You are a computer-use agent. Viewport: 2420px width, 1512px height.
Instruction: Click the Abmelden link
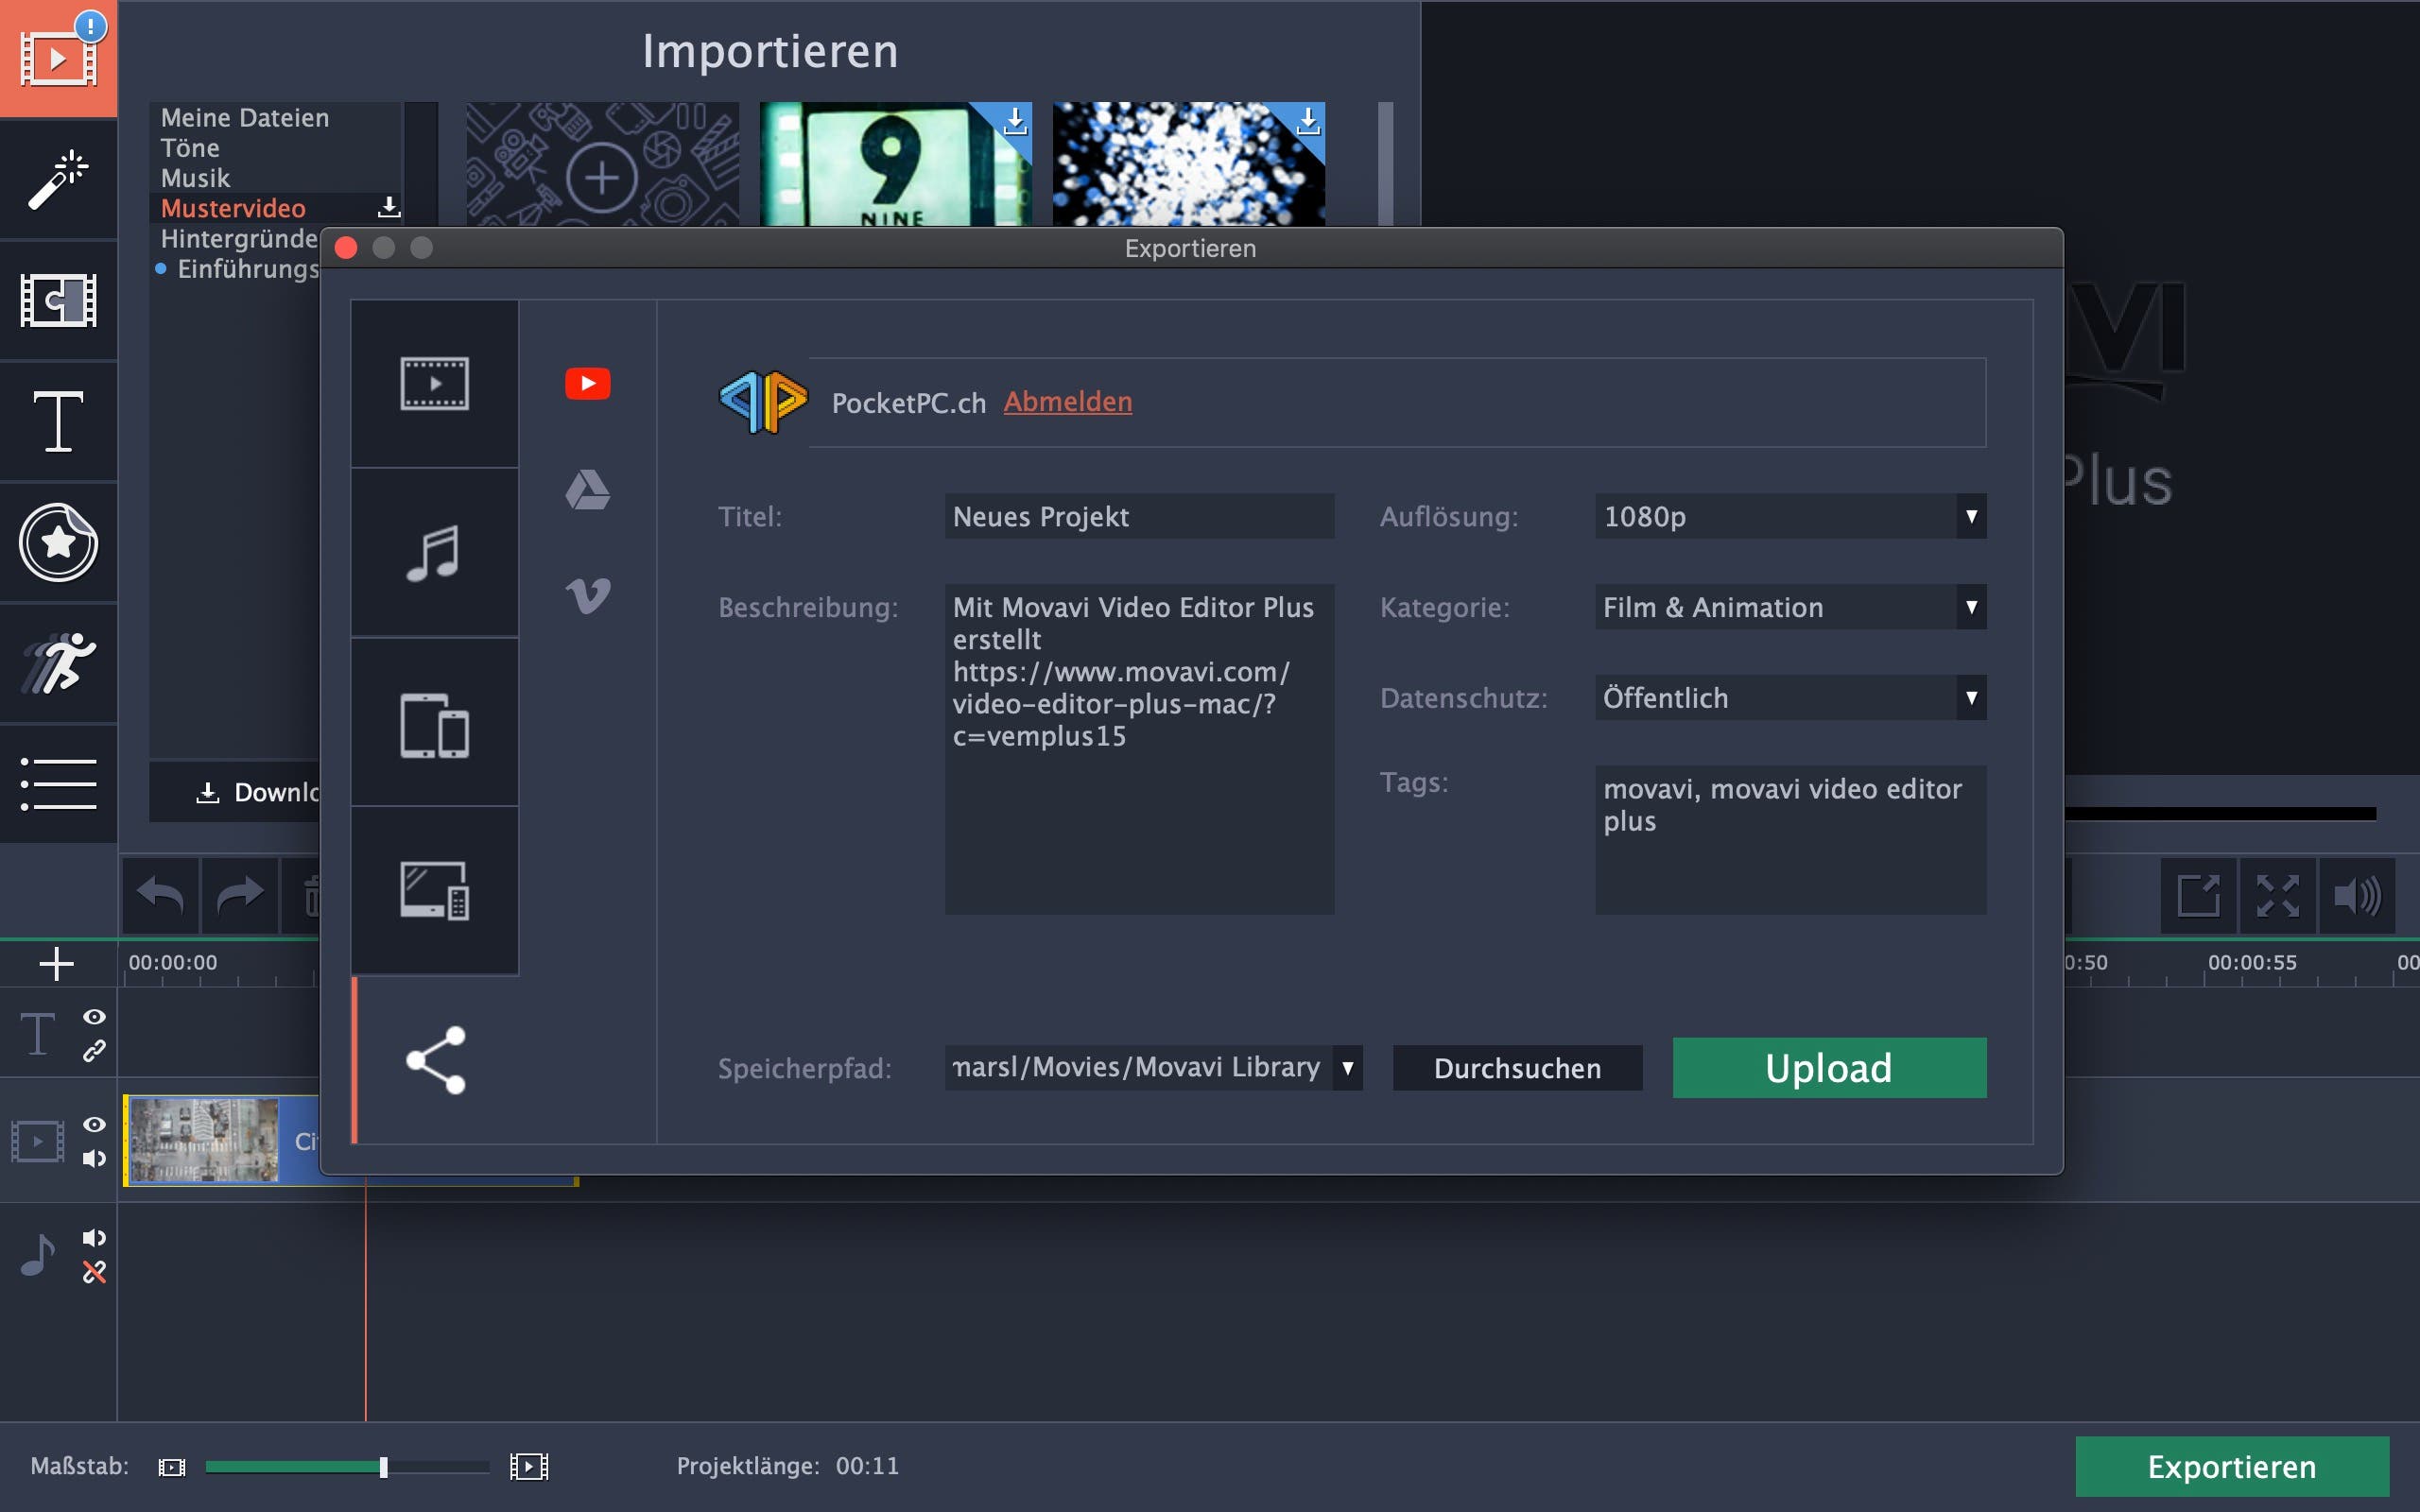1067,402
